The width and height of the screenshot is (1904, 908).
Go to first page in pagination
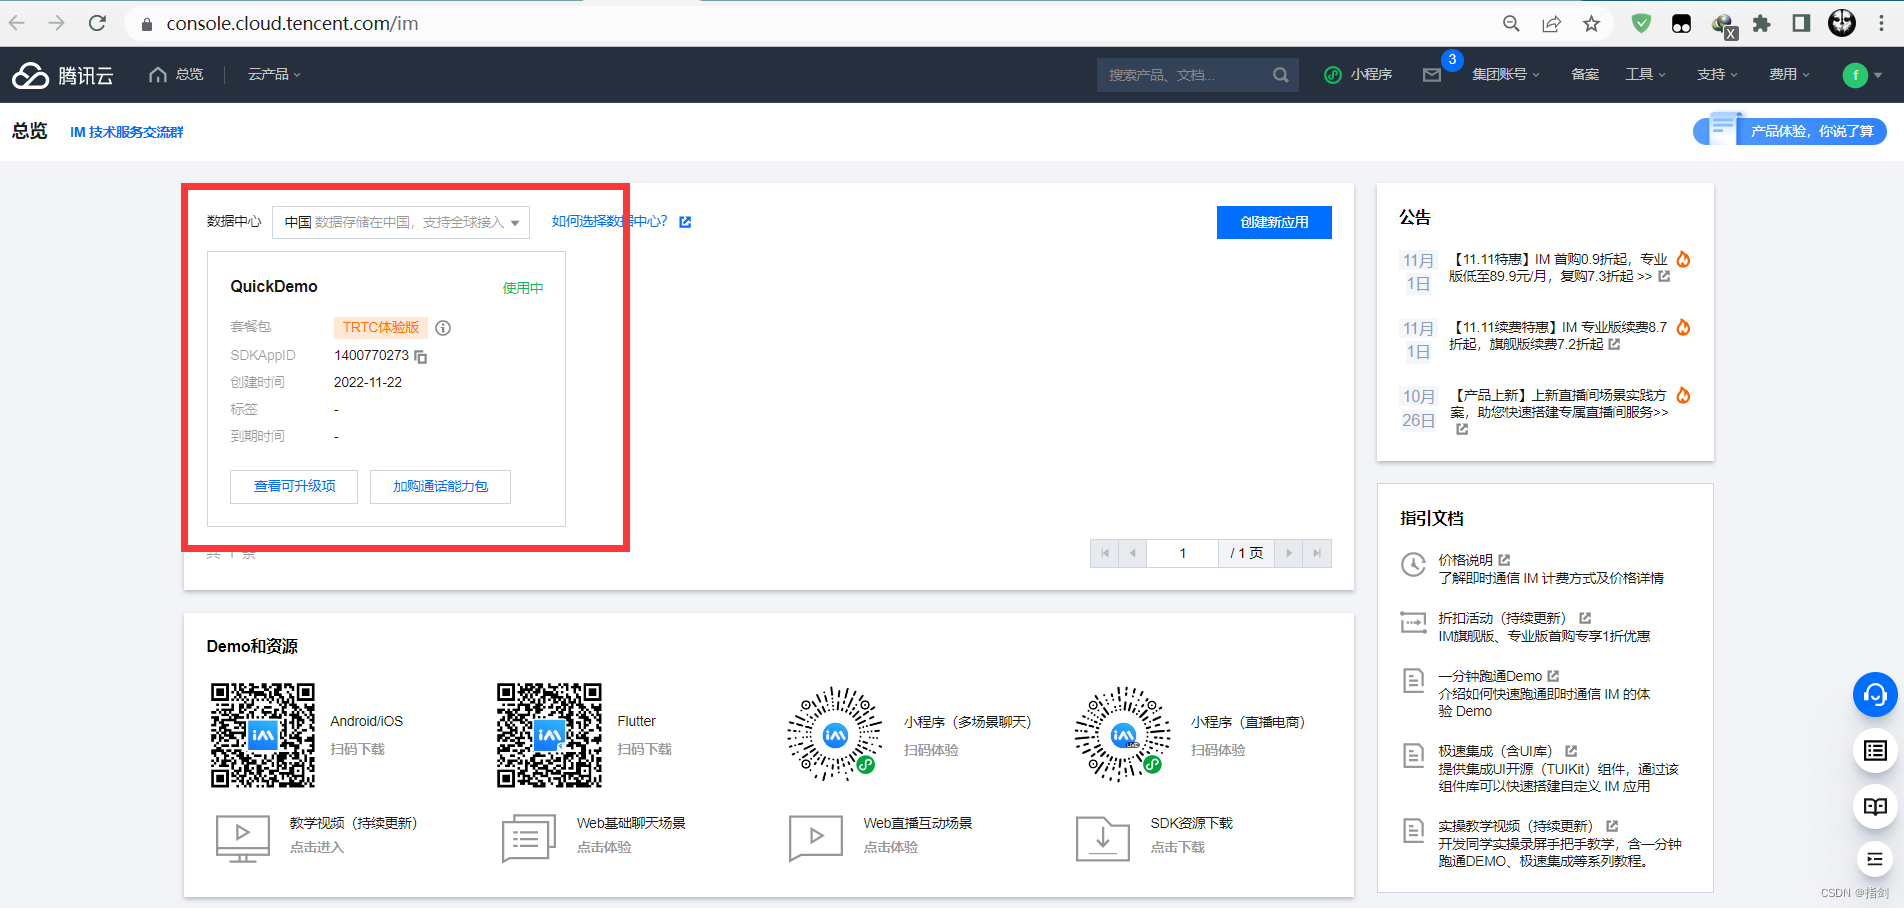1104,553
